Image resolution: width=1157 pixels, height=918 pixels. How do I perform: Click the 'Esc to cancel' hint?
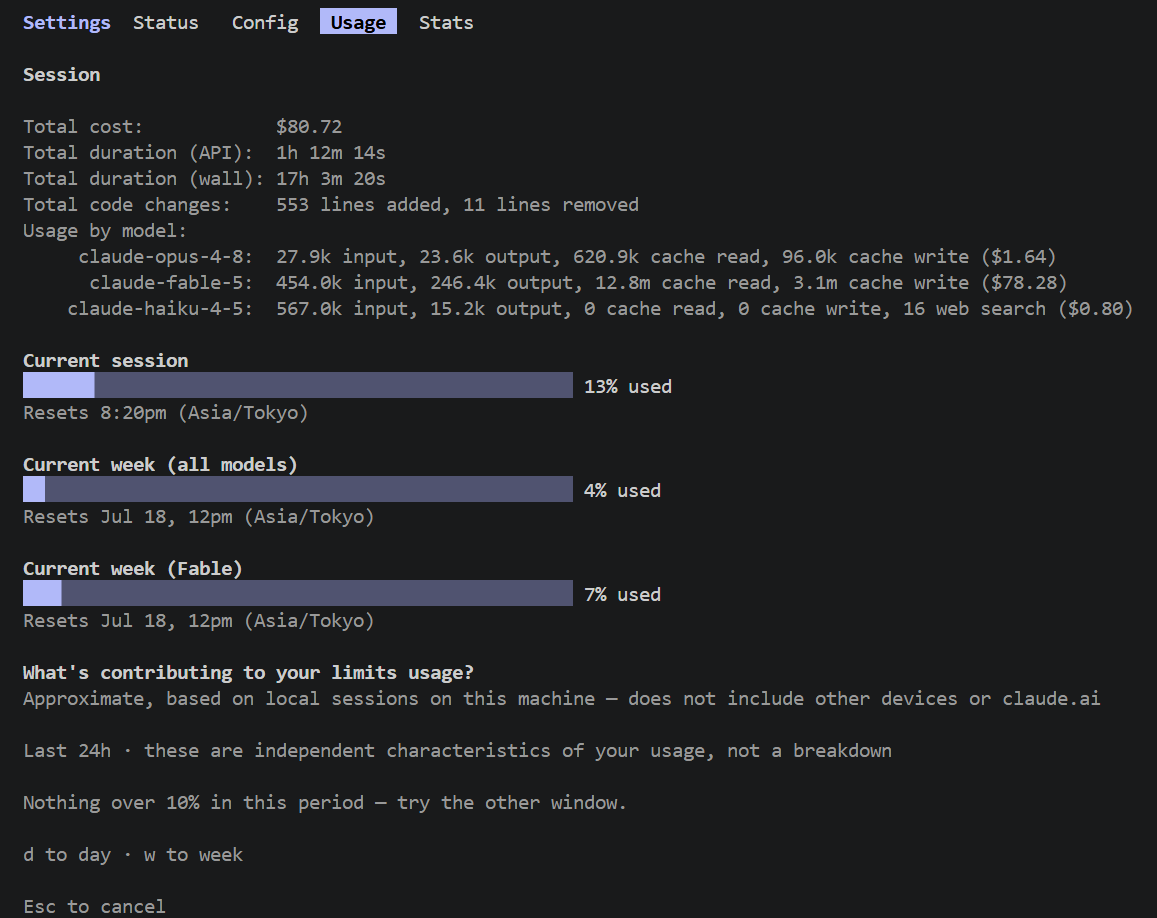coord(94,906)
